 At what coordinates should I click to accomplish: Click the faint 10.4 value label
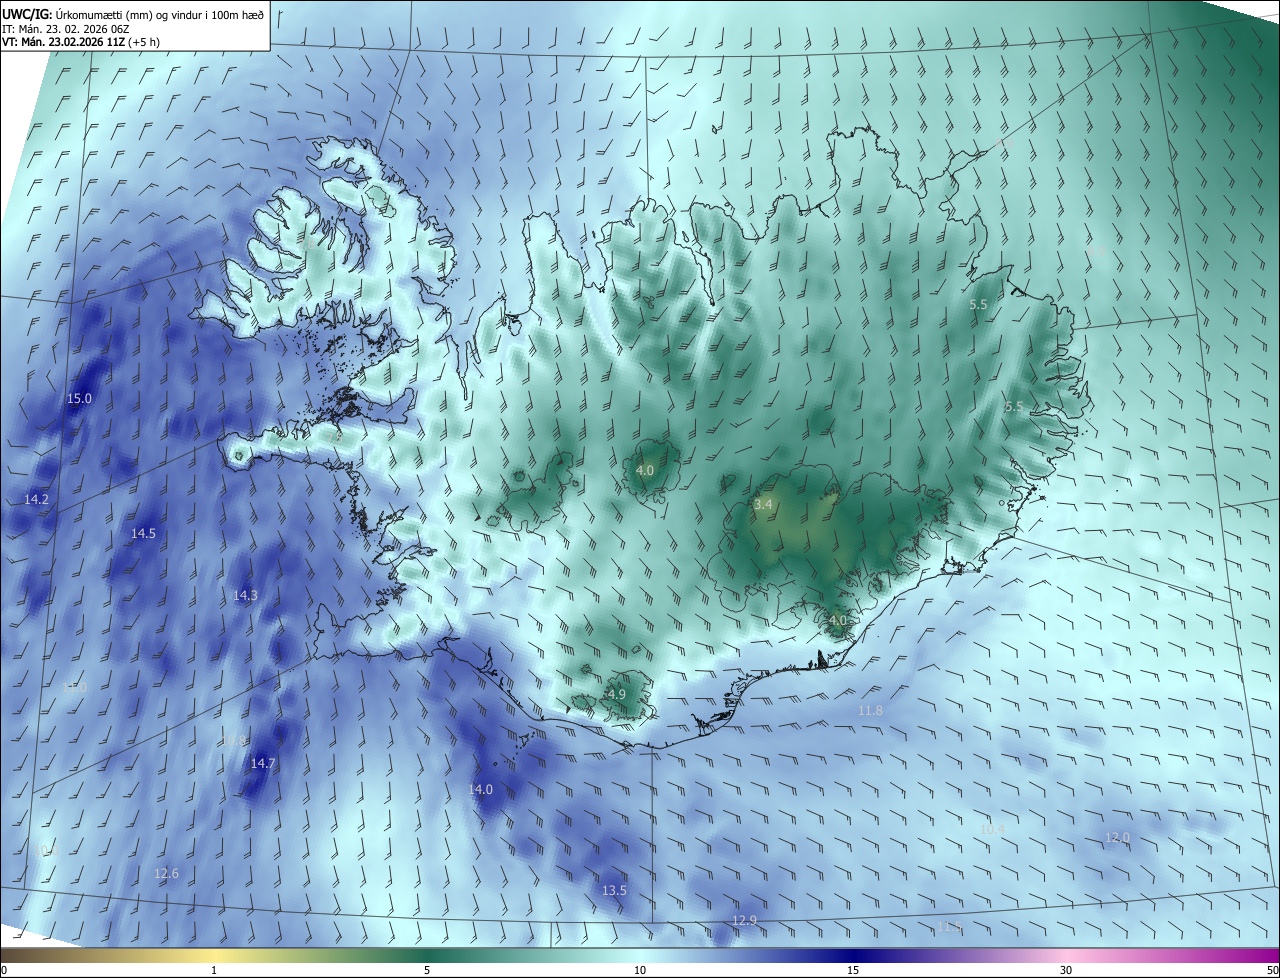992,829
